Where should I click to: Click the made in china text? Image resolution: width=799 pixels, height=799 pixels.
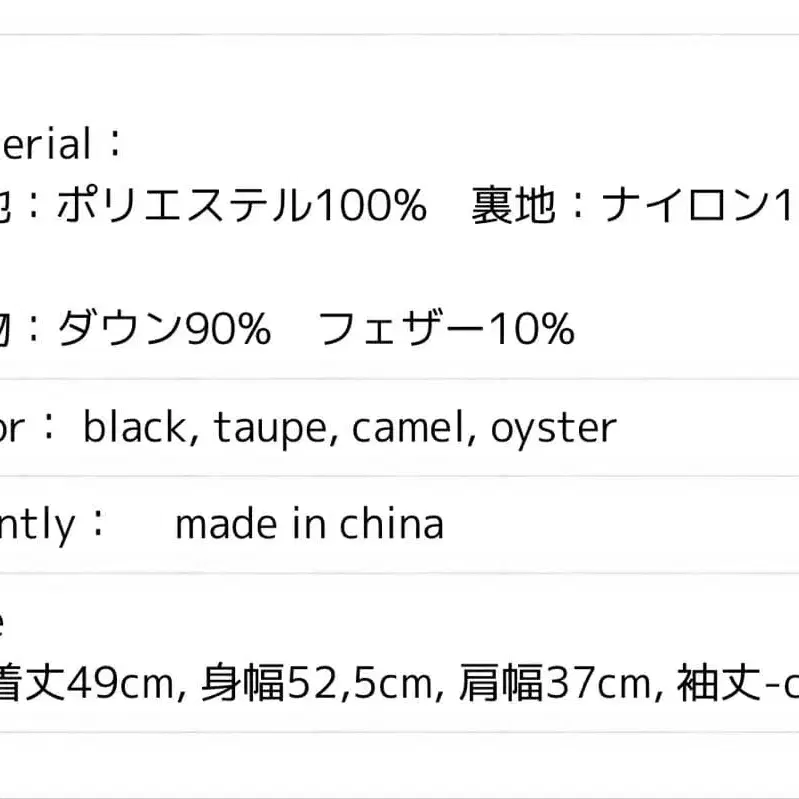(x=309, y=524)
